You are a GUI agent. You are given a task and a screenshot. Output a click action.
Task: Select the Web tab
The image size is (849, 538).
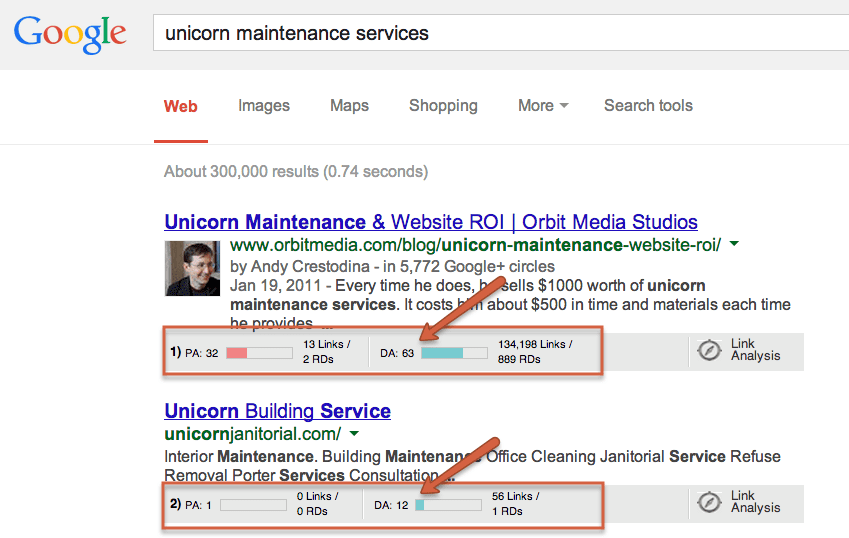[x=181, y=106]
